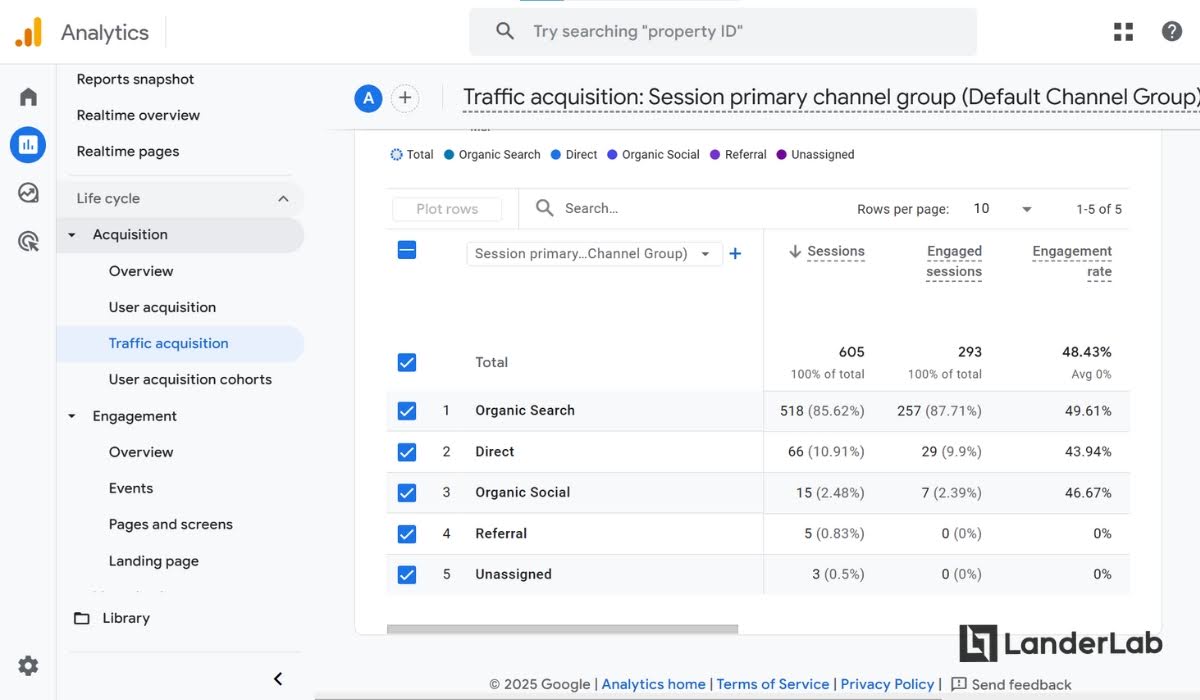Viewport: 1200px width, 700px height.
Task: Collapse the navigation with left chevron
Action: 278,679
